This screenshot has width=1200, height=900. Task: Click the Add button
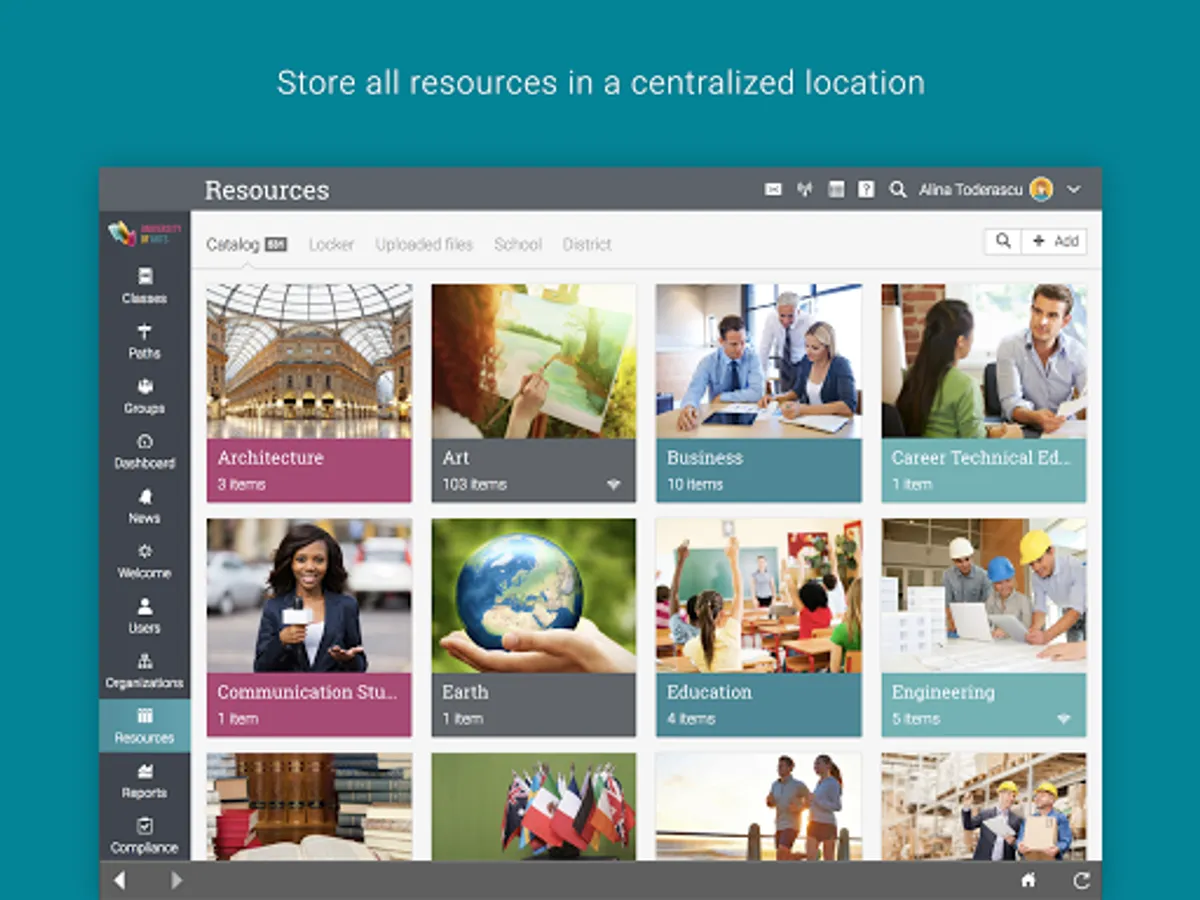click(1055, 241)
